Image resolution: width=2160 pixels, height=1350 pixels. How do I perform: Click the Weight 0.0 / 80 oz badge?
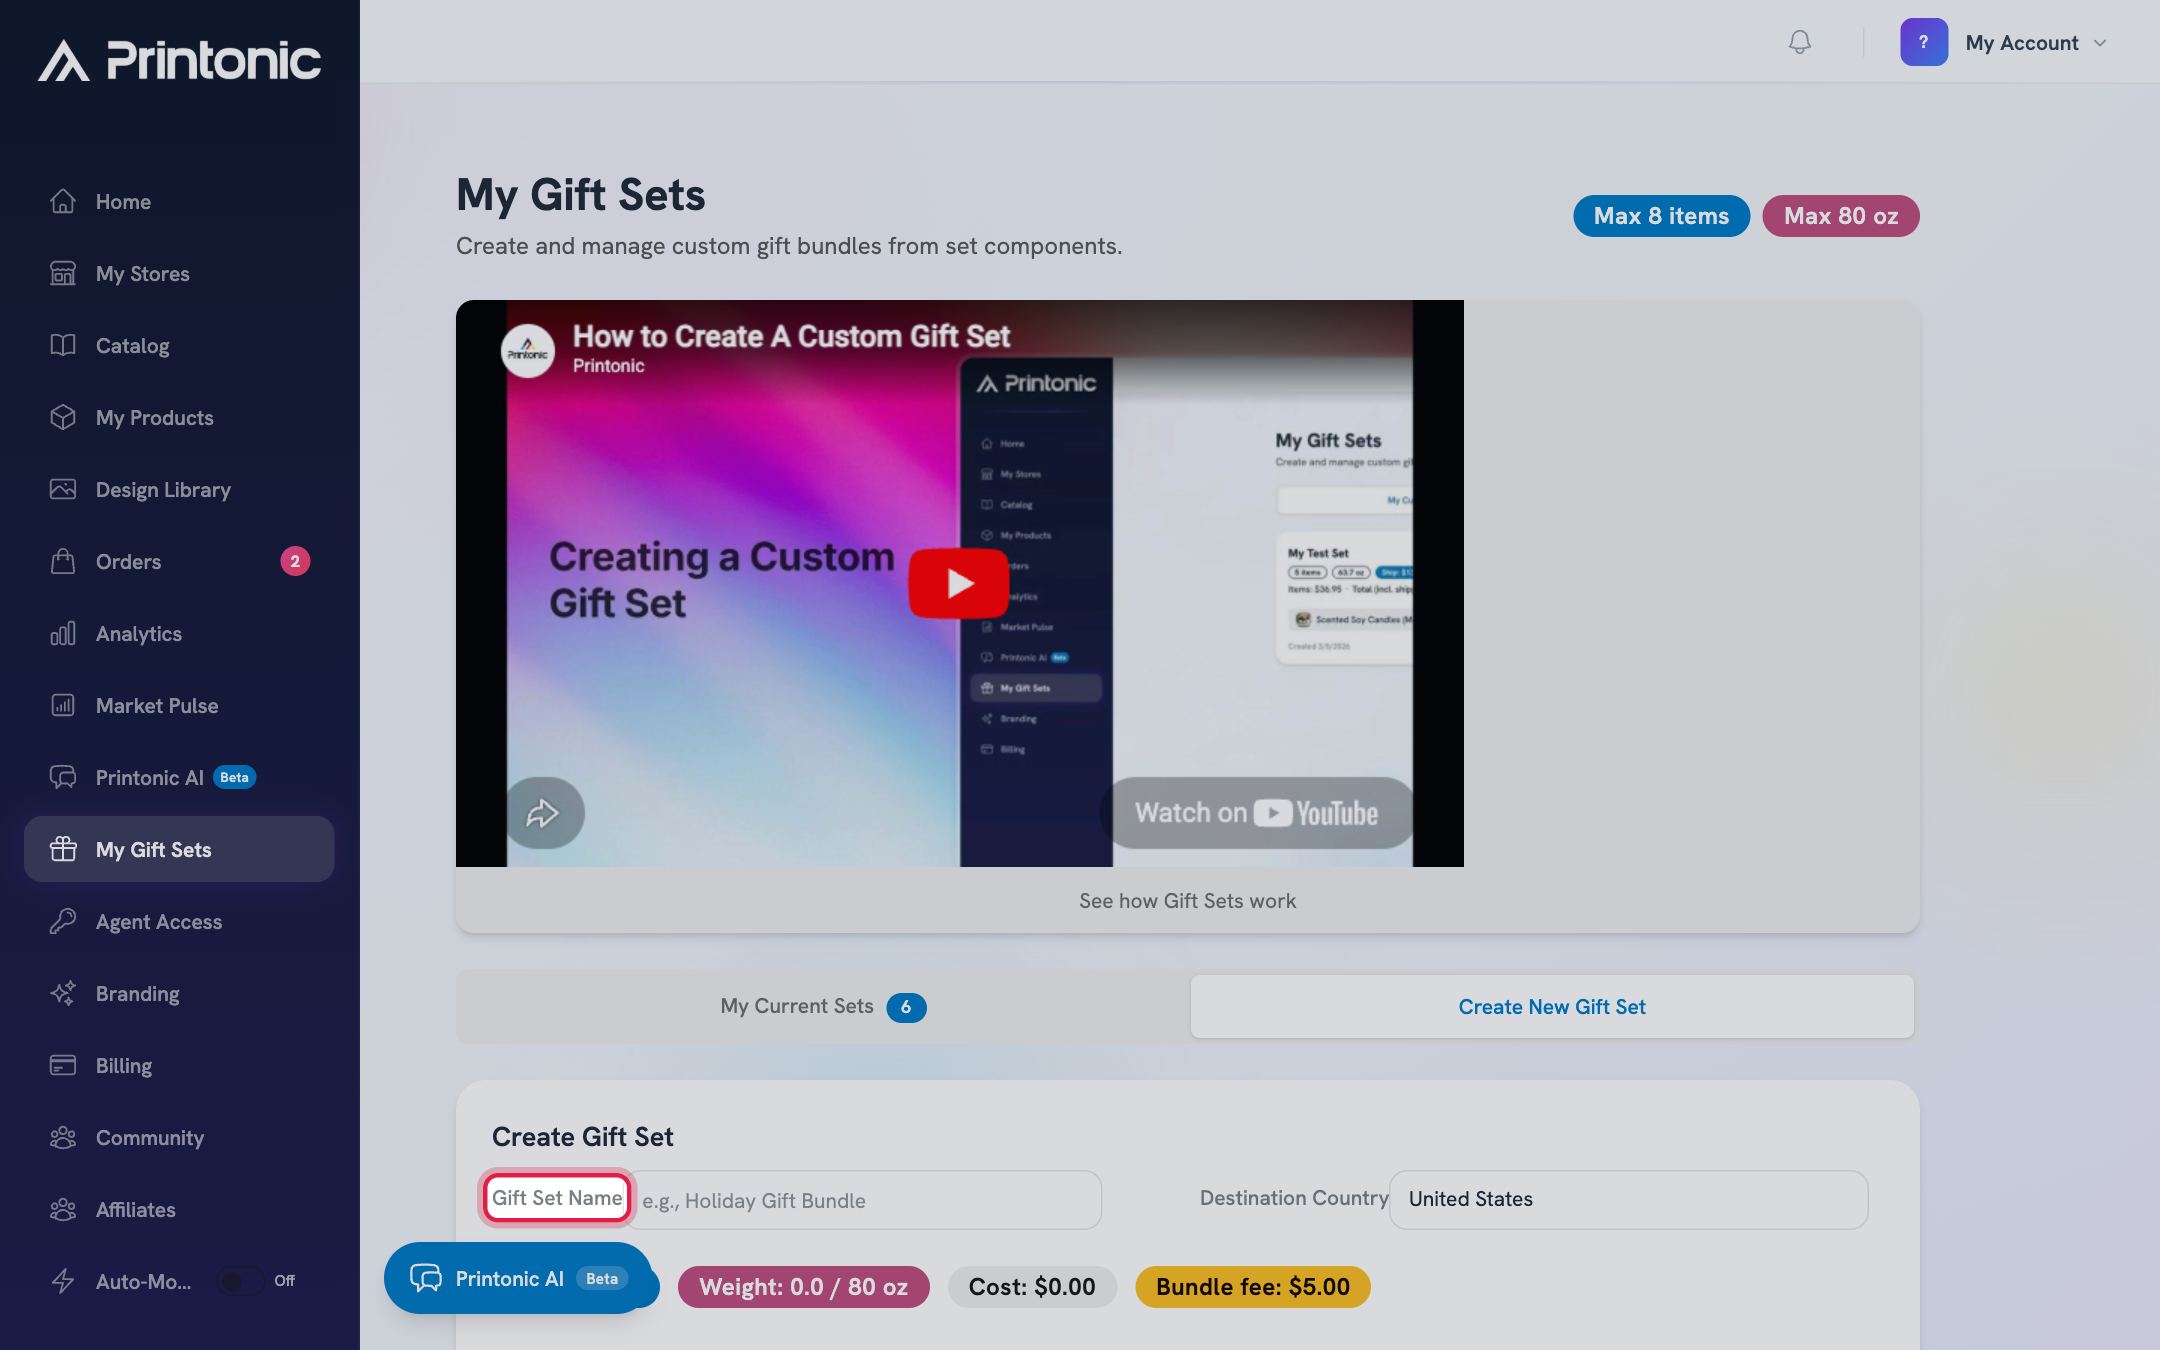pyautogui.click(x=804, y=1287)
